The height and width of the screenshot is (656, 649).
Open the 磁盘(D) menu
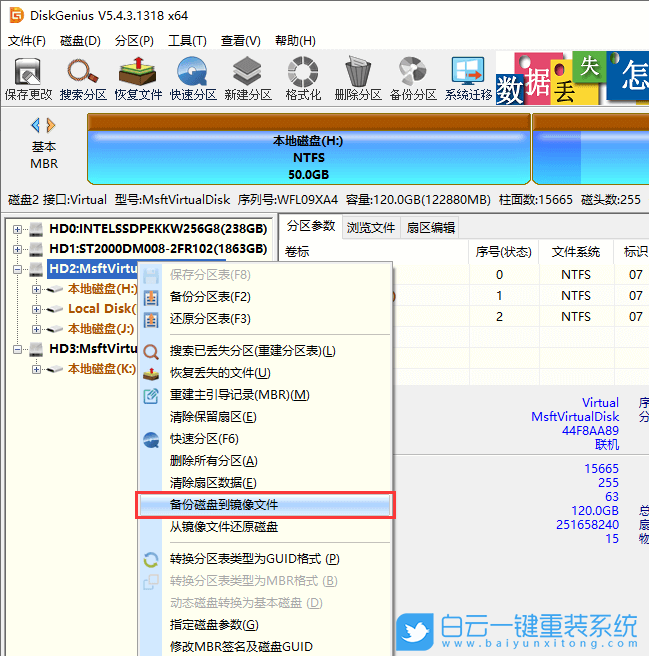[x=80, y=41]
